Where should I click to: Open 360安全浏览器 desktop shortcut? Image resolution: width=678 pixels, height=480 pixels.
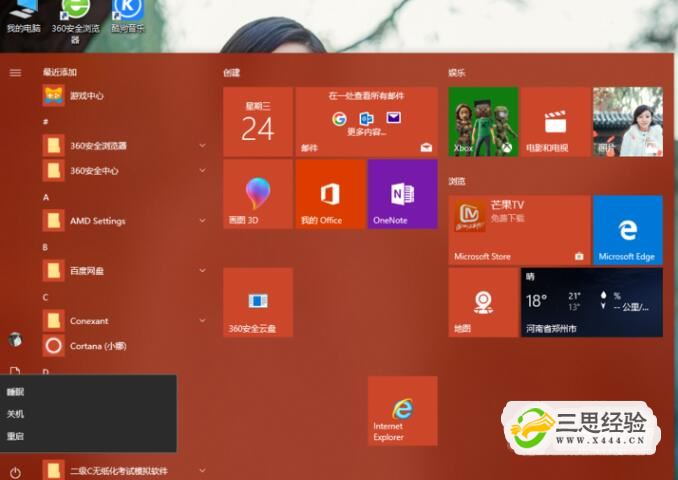point(76,22)
